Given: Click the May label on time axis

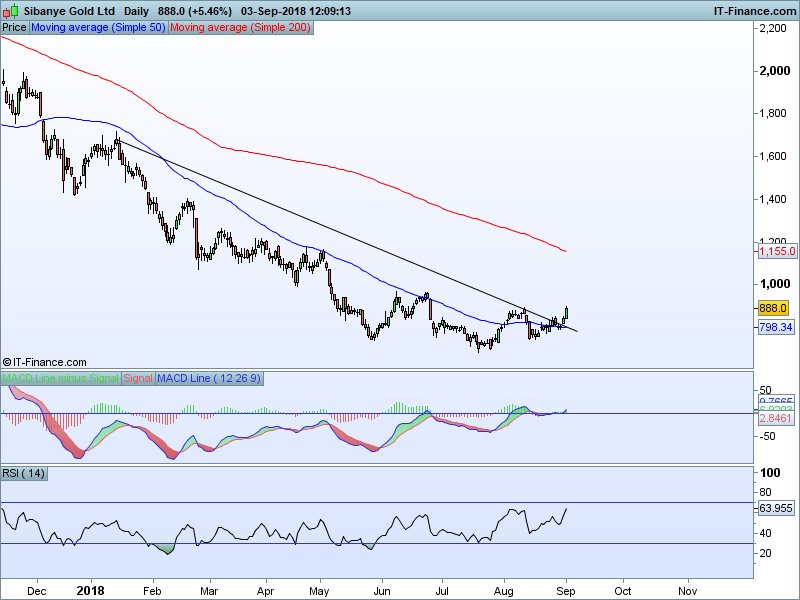Looking at the screenshot, I should pyautogui.click(x=319, y=591).
